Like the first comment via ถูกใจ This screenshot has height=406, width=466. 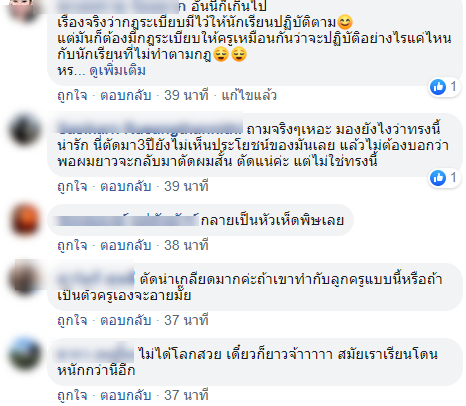(72, 96)
